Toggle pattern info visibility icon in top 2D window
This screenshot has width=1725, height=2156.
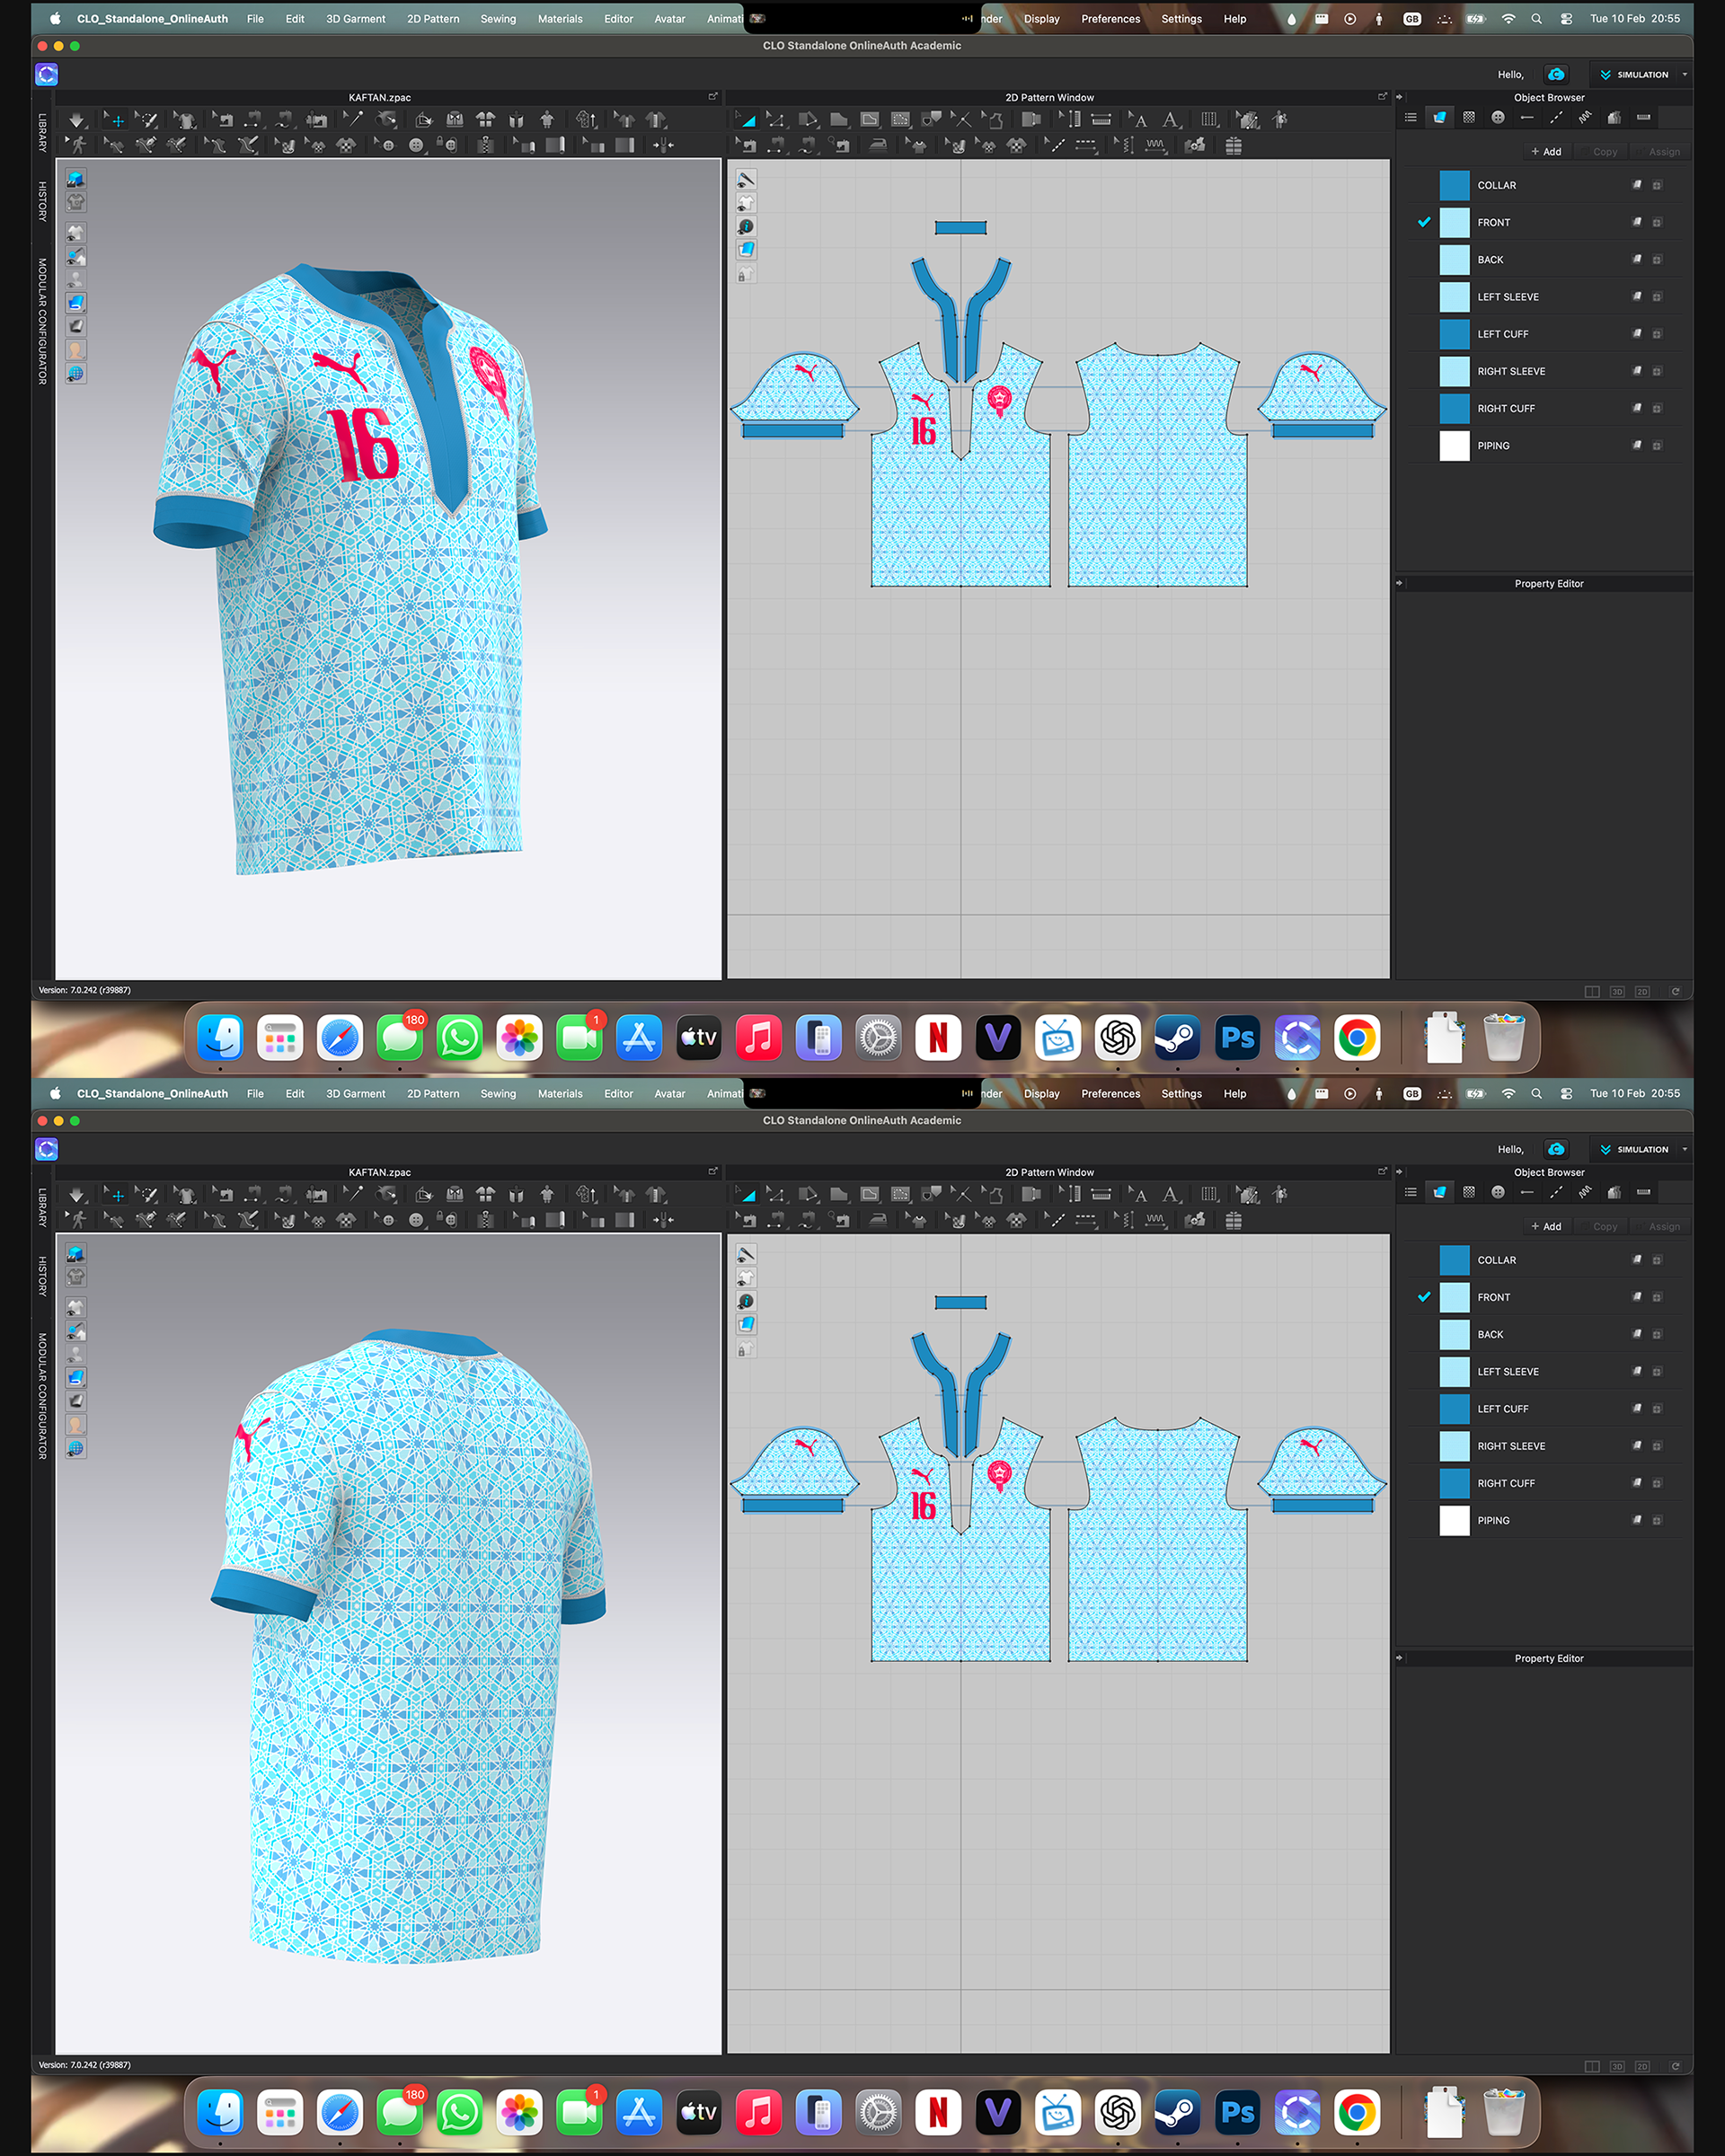(746, 227)
